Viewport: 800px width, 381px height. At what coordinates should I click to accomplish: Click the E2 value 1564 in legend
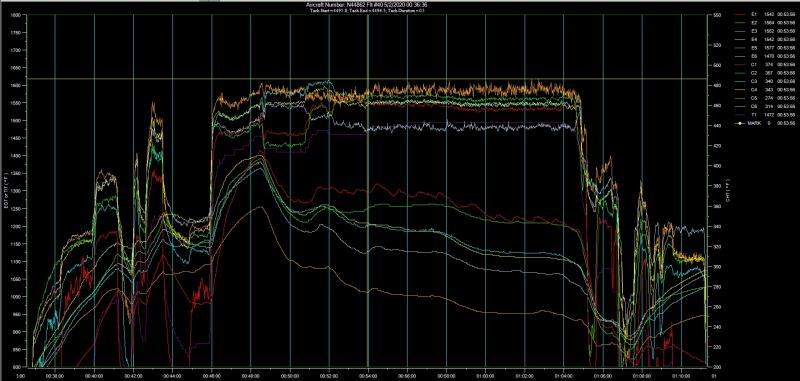point(769,22)
